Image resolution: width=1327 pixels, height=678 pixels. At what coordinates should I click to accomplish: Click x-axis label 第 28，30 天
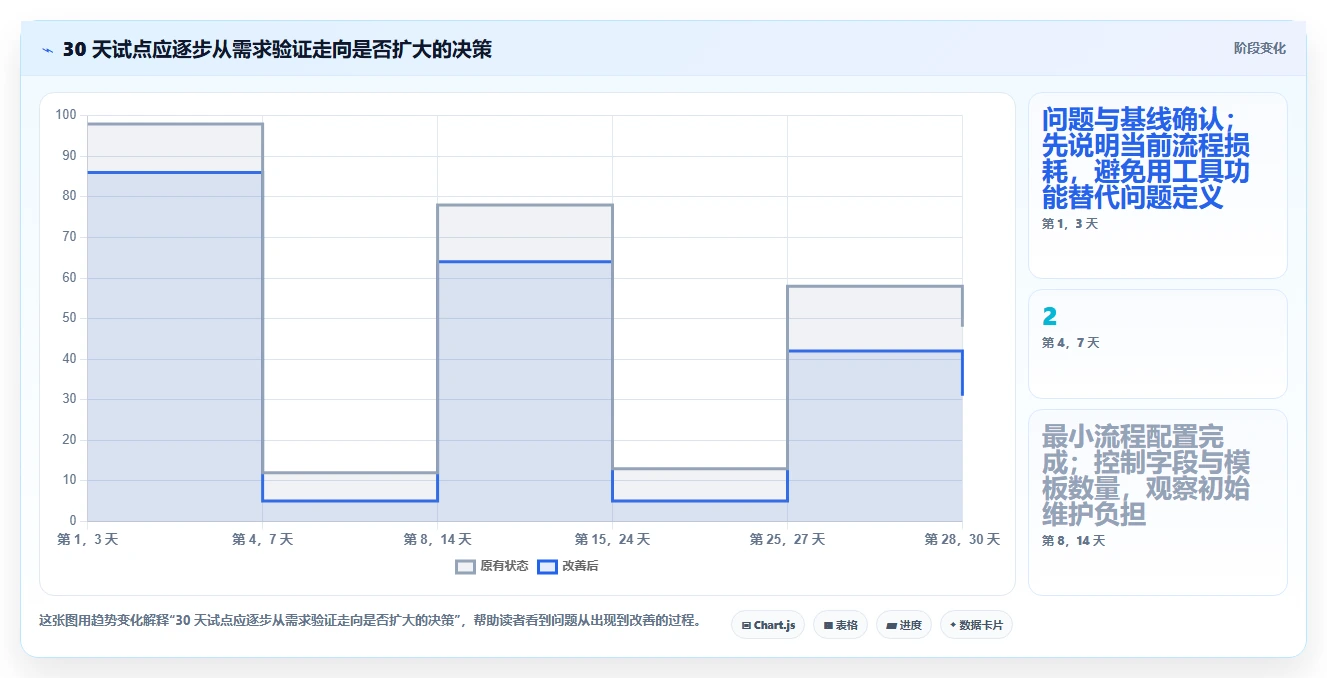[962, 539]
